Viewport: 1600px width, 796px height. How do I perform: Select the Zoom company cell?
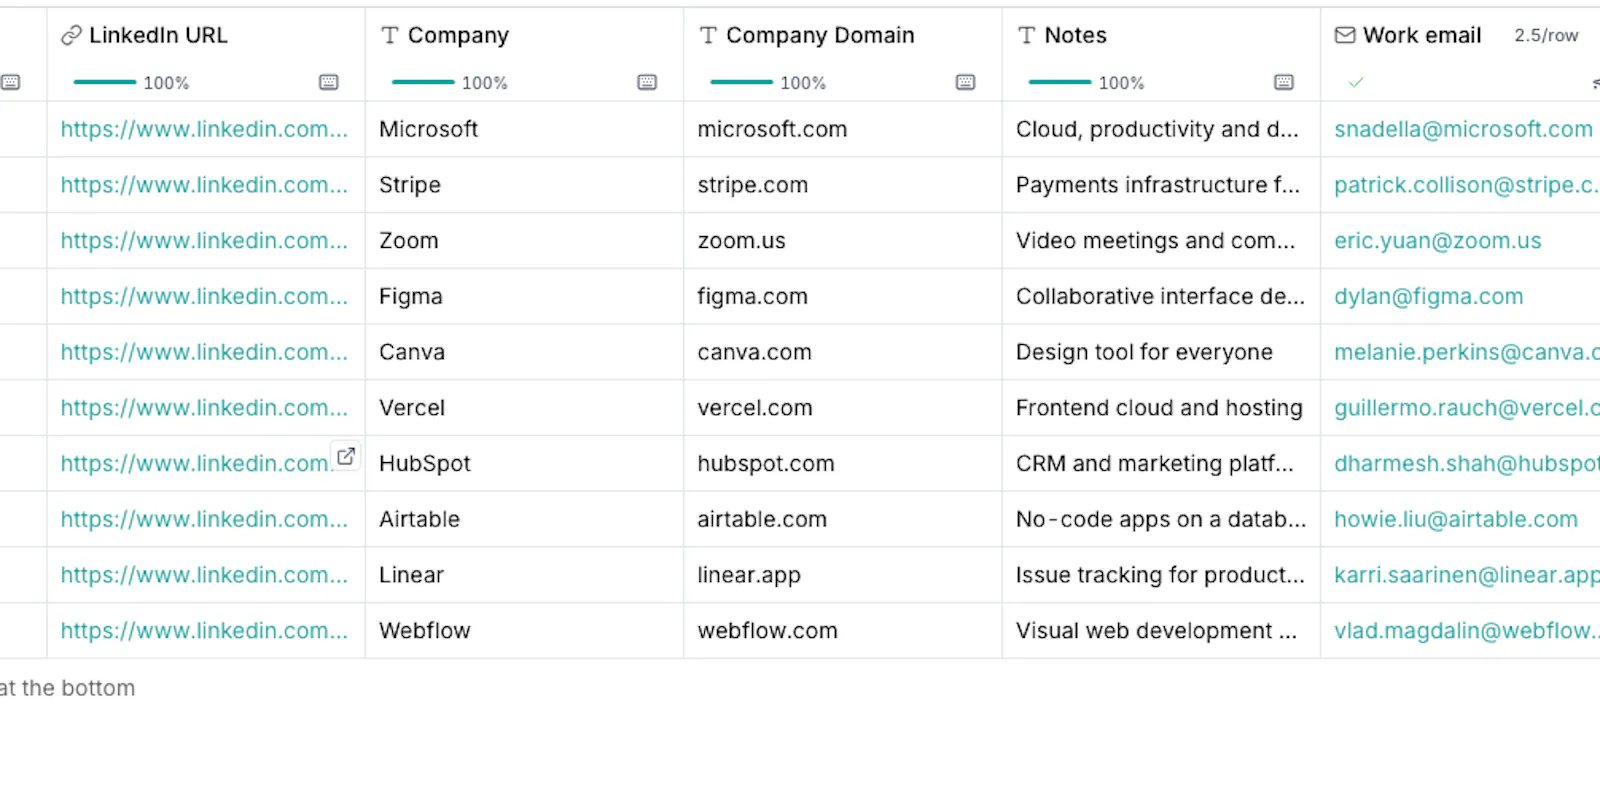[525, 241]
